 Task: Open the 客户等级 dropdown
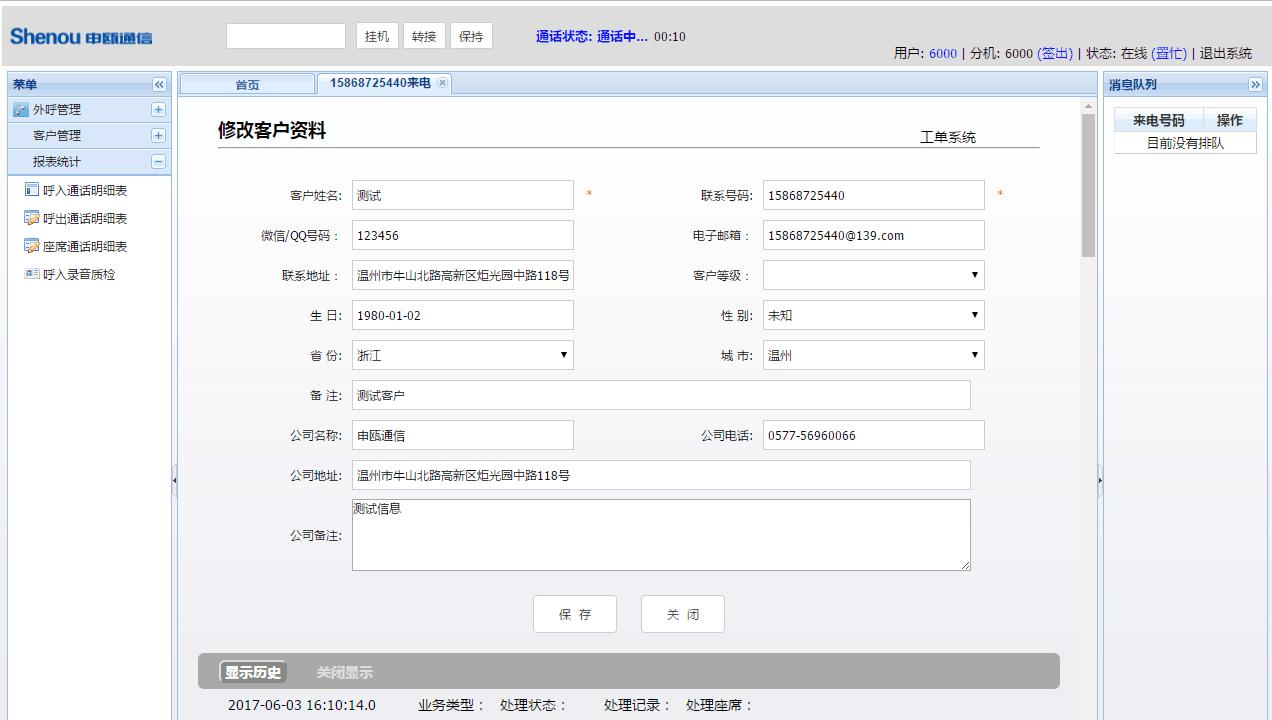(974, 274)
